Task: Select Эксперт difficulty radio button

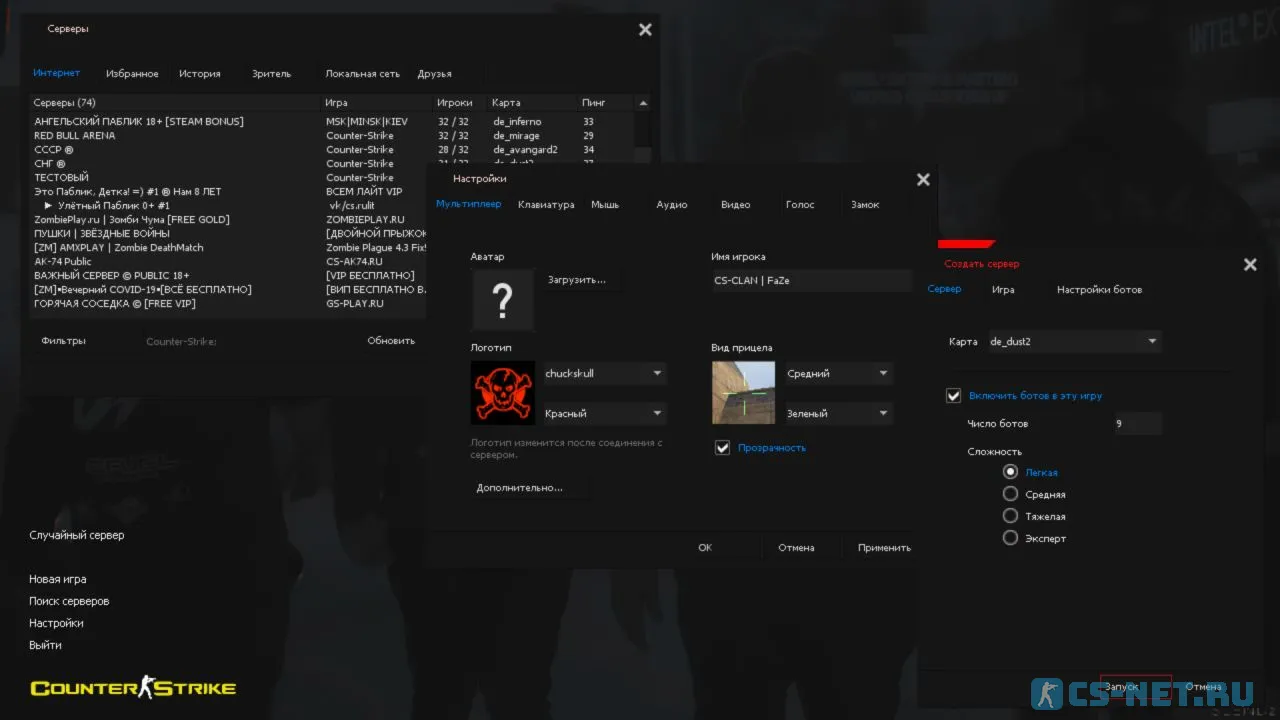Action: point(1010,538)
